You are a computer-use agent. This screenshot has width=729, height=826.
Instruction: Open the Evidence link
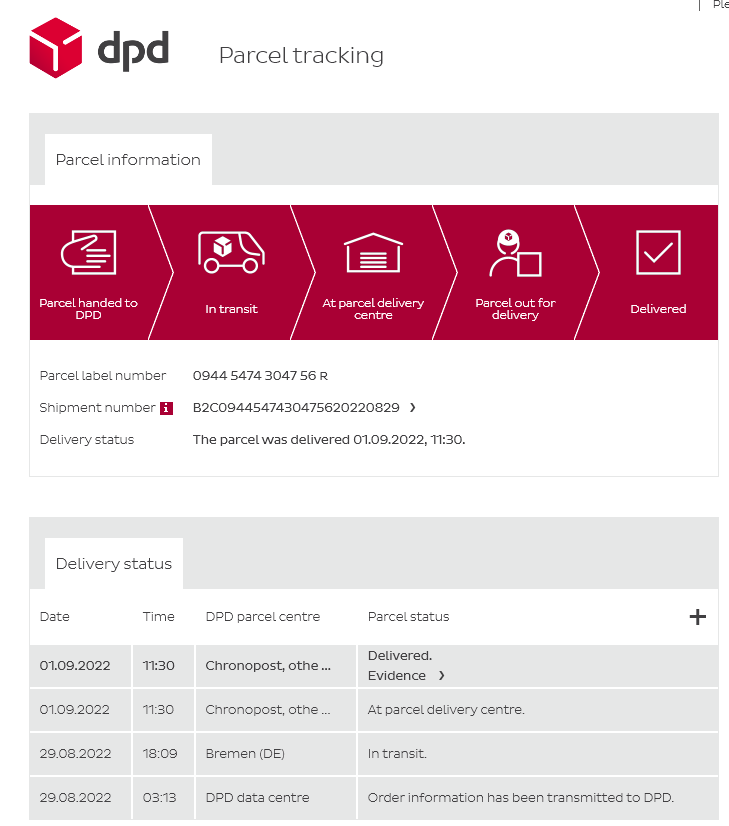397,676
